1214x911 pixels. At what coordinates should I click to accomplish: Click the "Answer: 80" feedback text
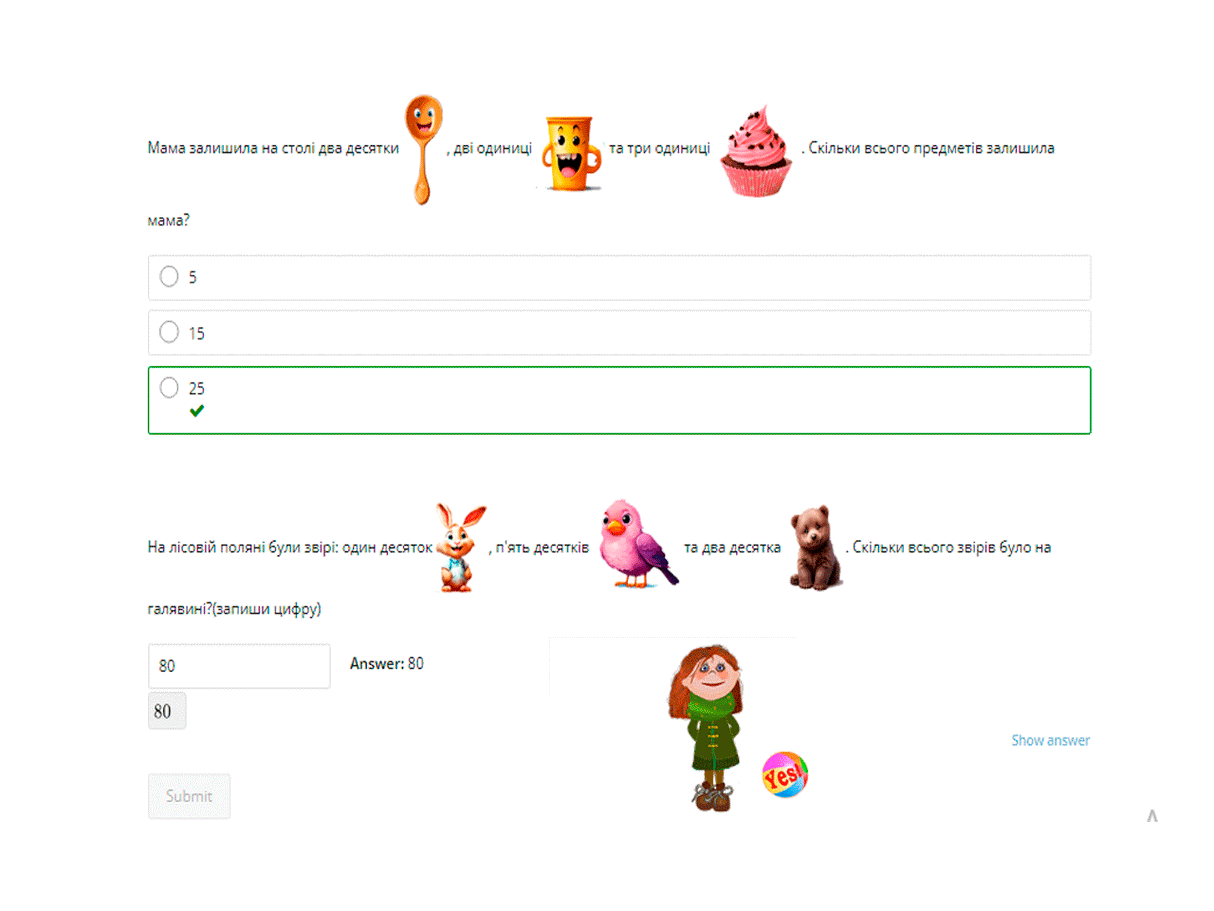click(387, 663)
